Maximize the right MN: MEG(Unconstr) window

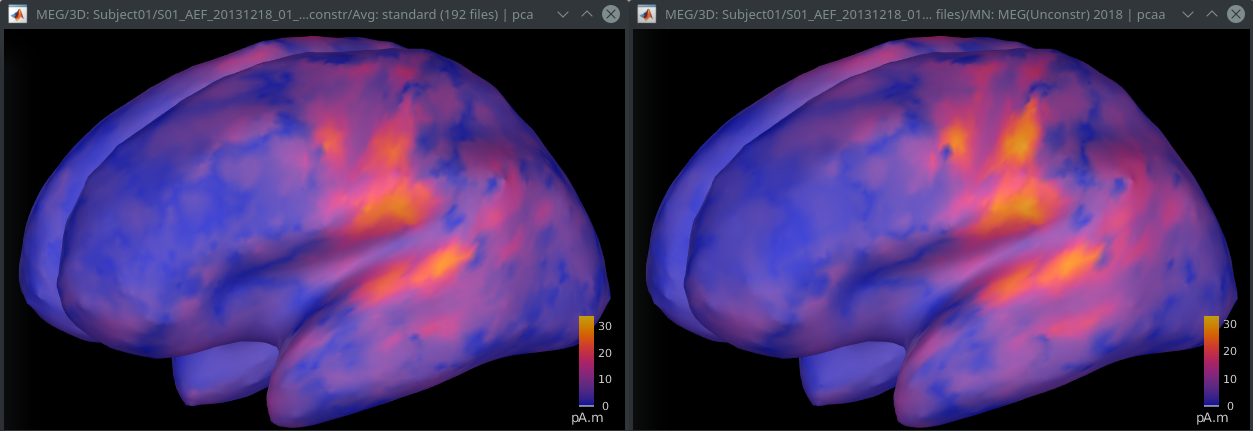(1214, 14)
